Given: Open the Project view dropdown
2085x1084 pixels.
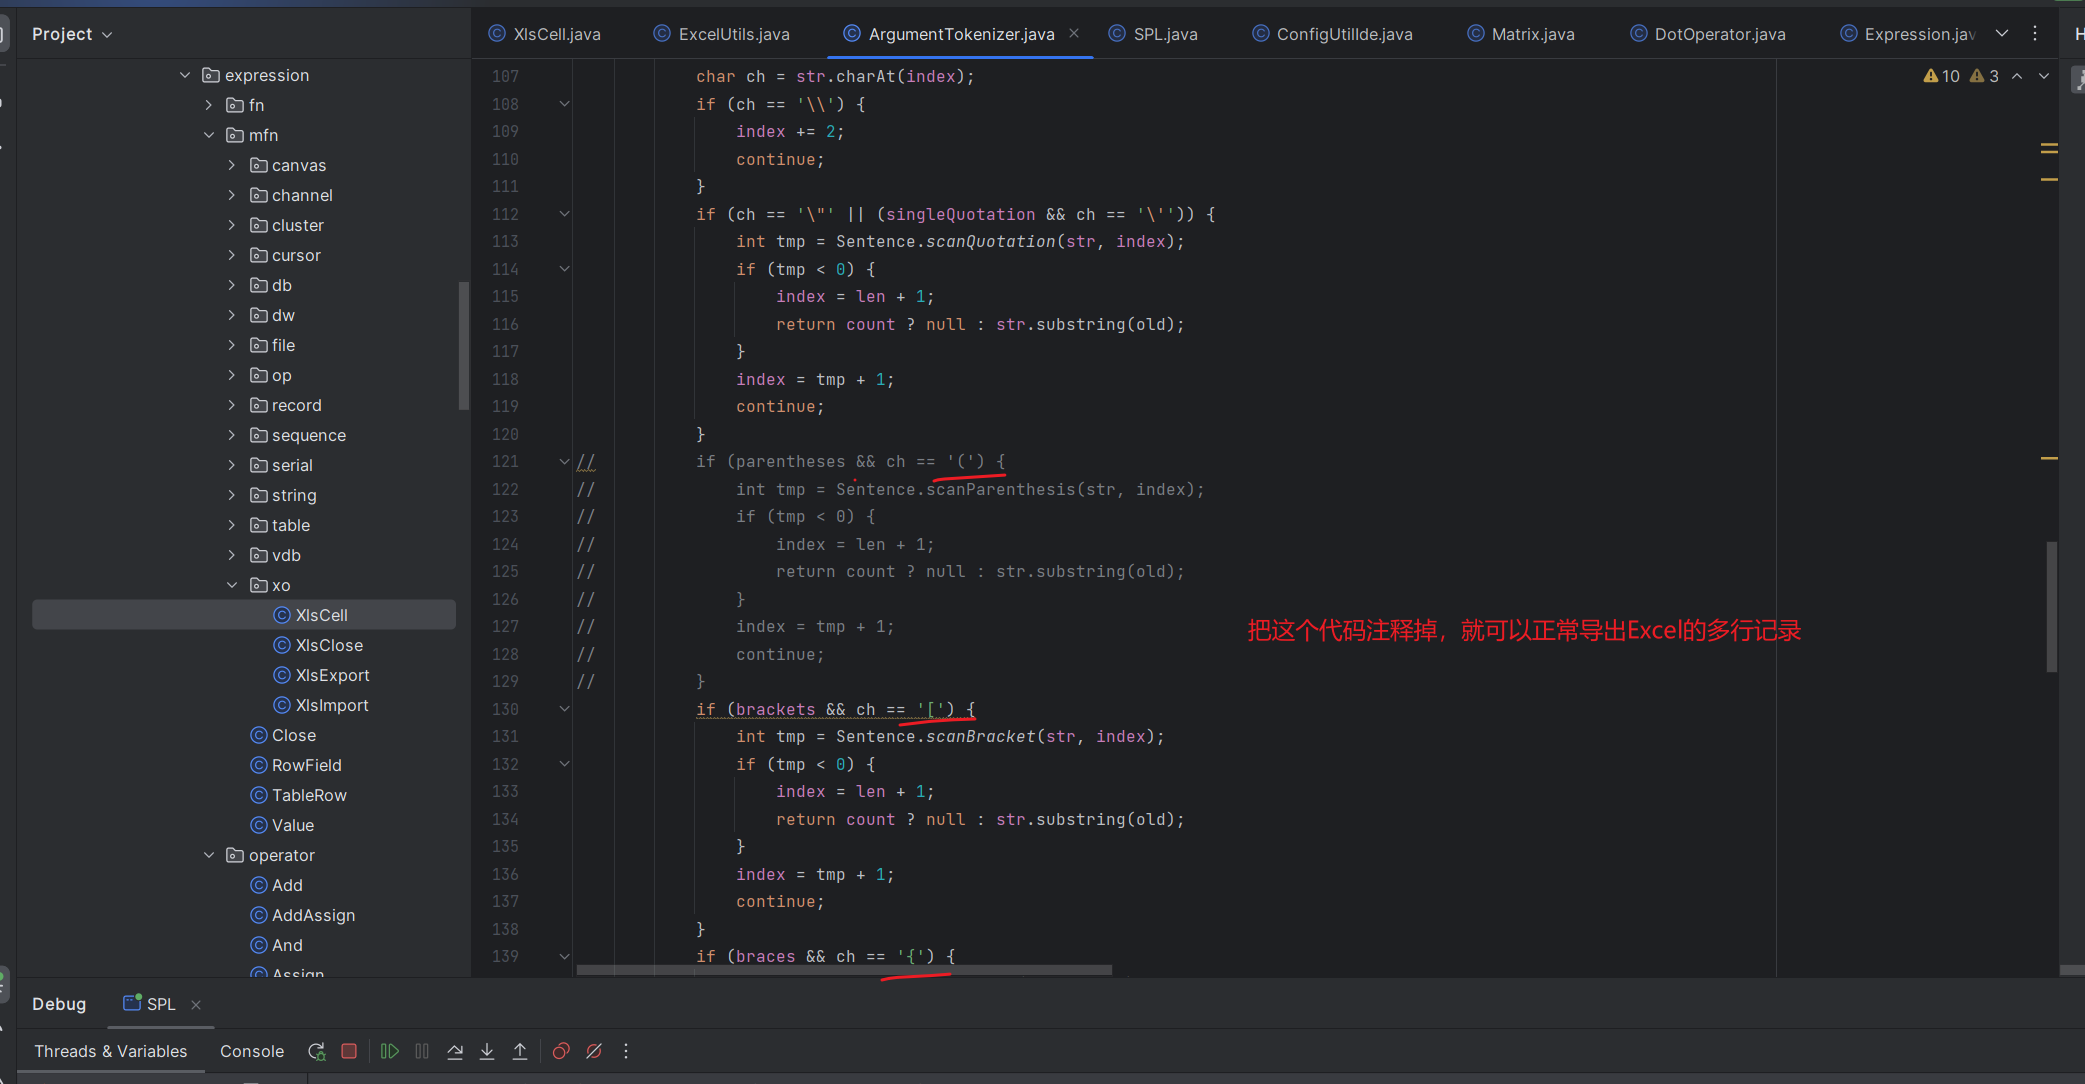Looking at the screenshot, I should point(72,34).
